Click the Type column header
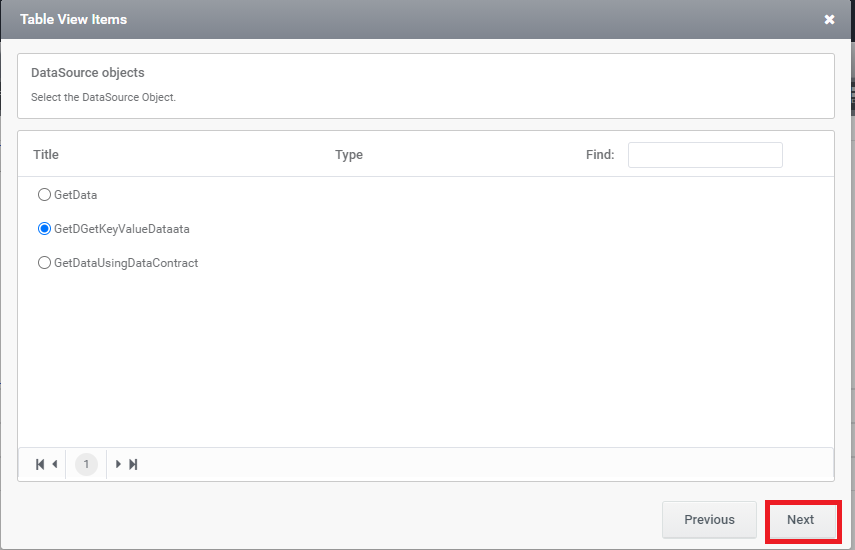 pos(349,155)
